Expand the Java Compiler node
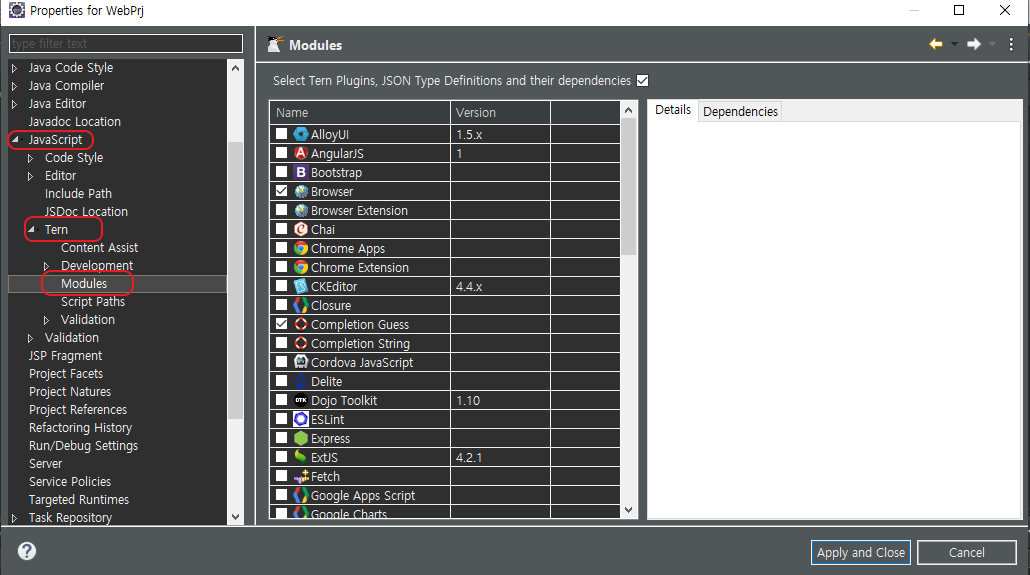This screenshot has height=575, width=1030. coord(14,85)
